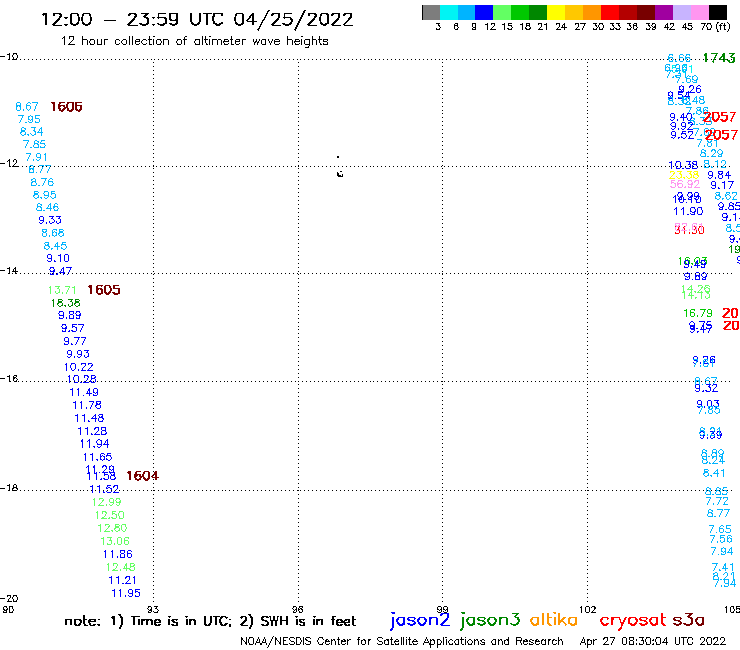Click the 11.94 wave height value
The width and height of the screenshot is (740, 650).
[x=94, y=444]
